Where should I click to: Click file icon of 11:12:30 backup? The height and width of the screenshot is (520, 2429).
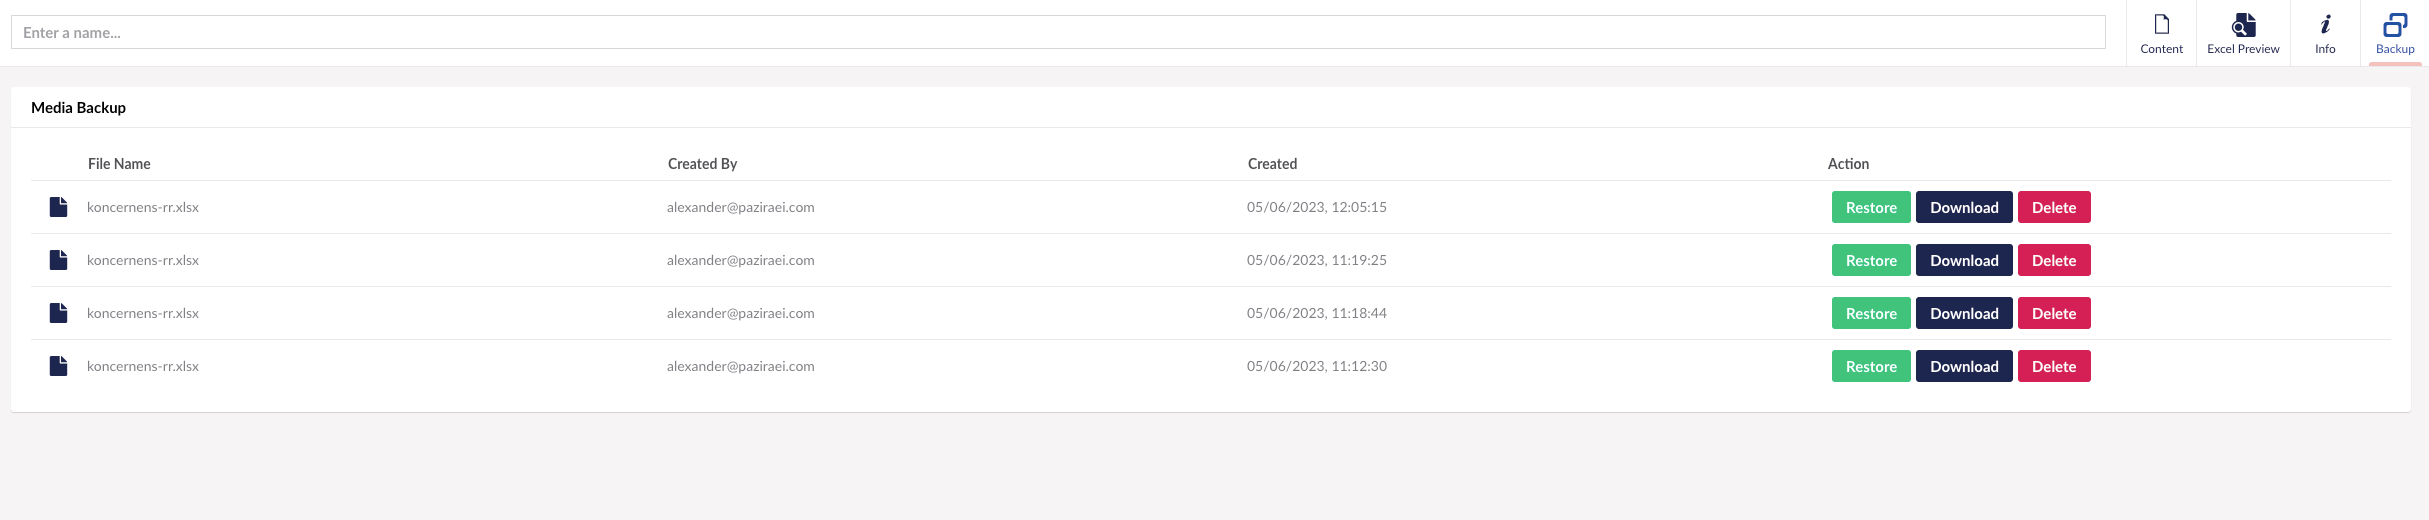coord(59,366)
